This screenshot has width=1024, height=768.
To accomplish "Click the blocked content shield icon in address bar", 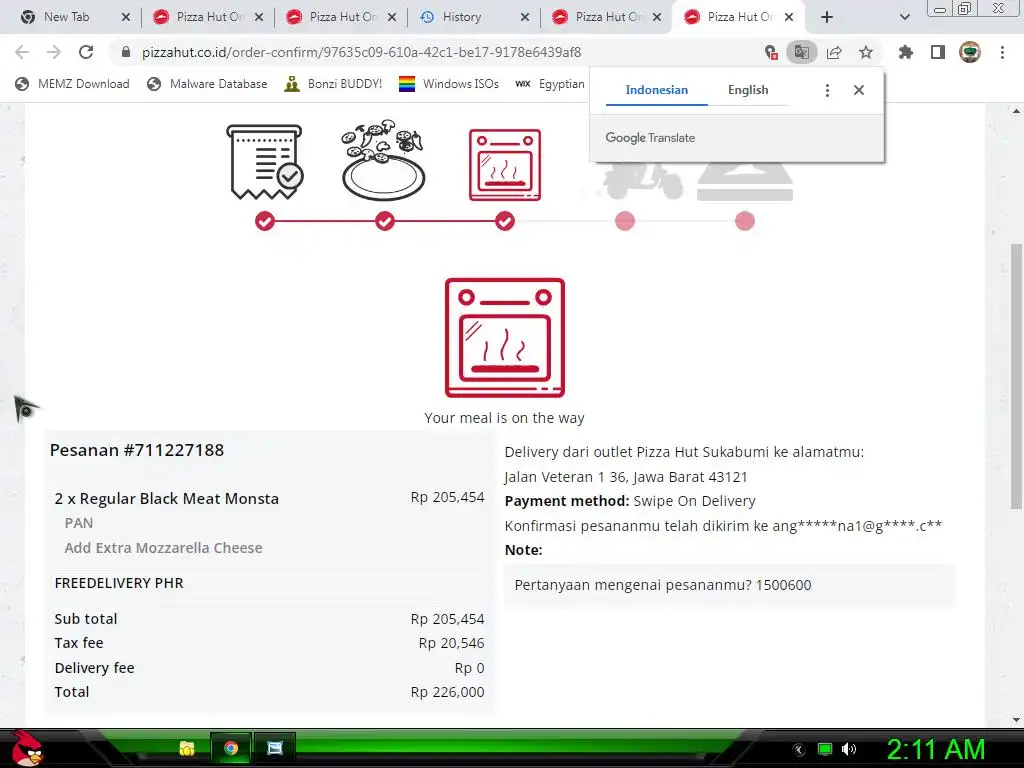I will click(x=771, y=52).
